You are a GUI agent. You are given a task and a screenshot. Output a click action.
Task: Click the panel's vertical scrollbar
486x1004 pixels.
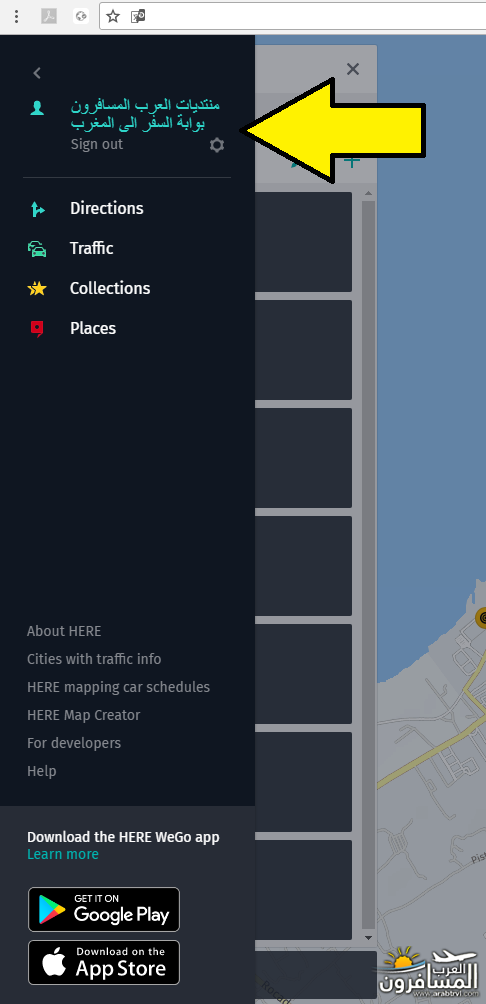tap(368, 565)
